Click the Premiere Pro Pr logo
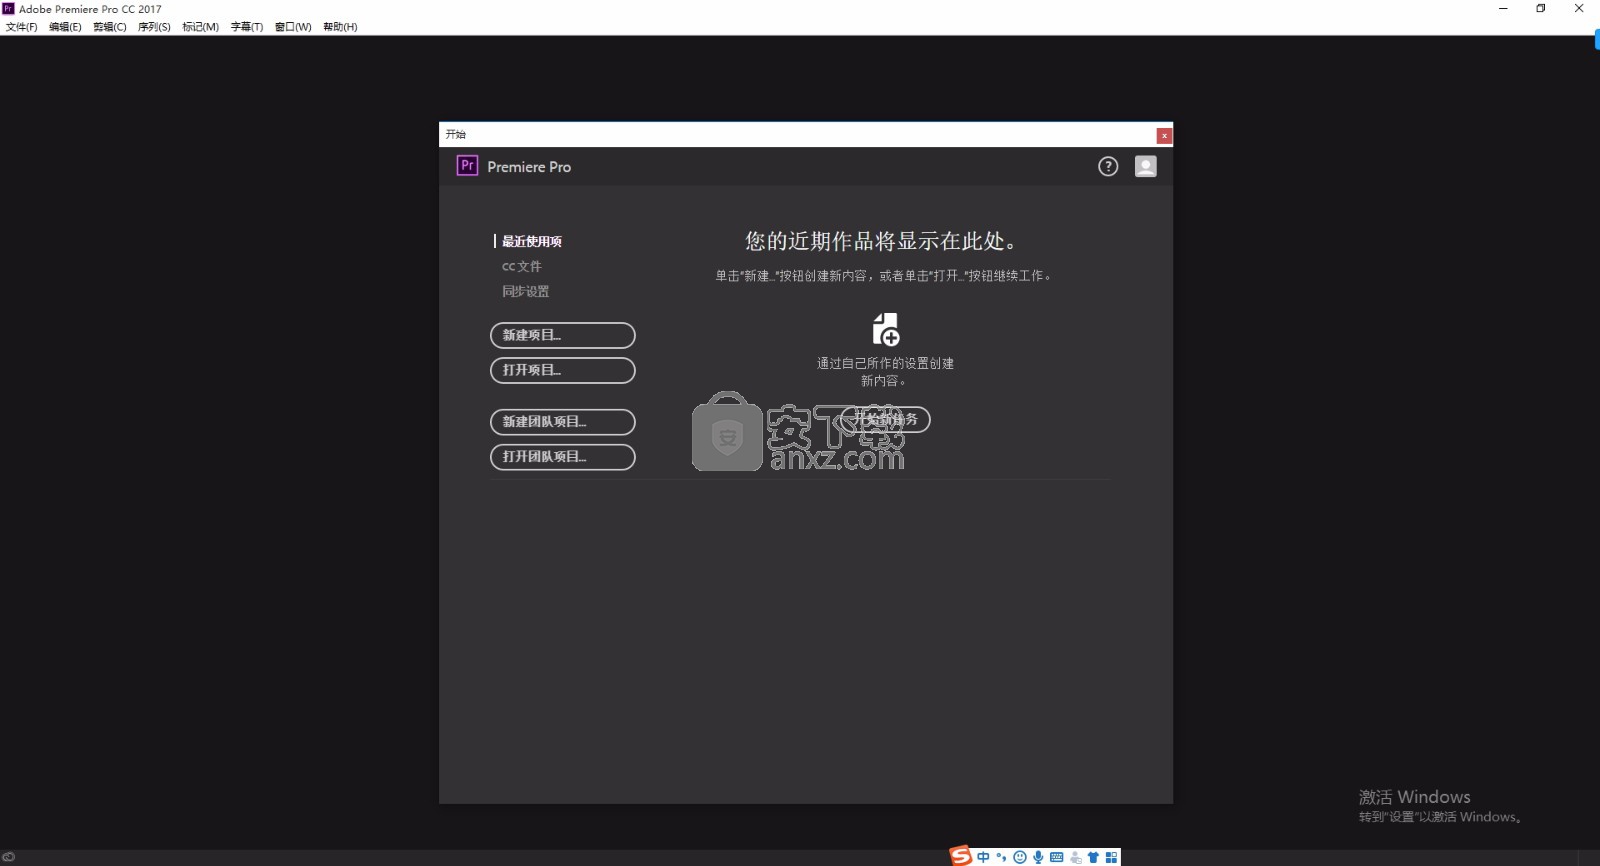The height and width of the screenshot is (866, 1600). coord(467,166)
